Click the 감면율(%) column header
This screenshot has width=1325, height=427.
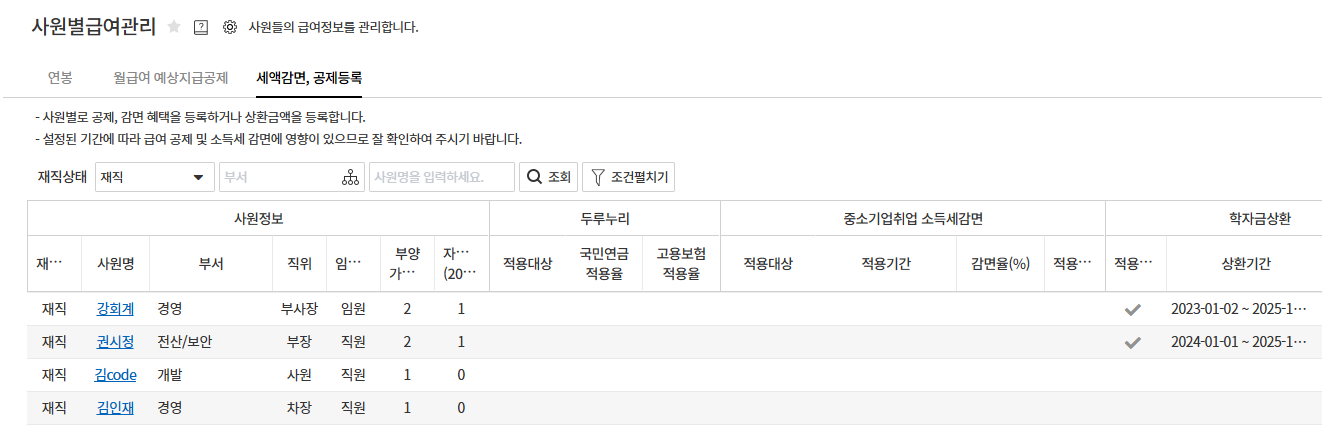[x=999, y=264]
